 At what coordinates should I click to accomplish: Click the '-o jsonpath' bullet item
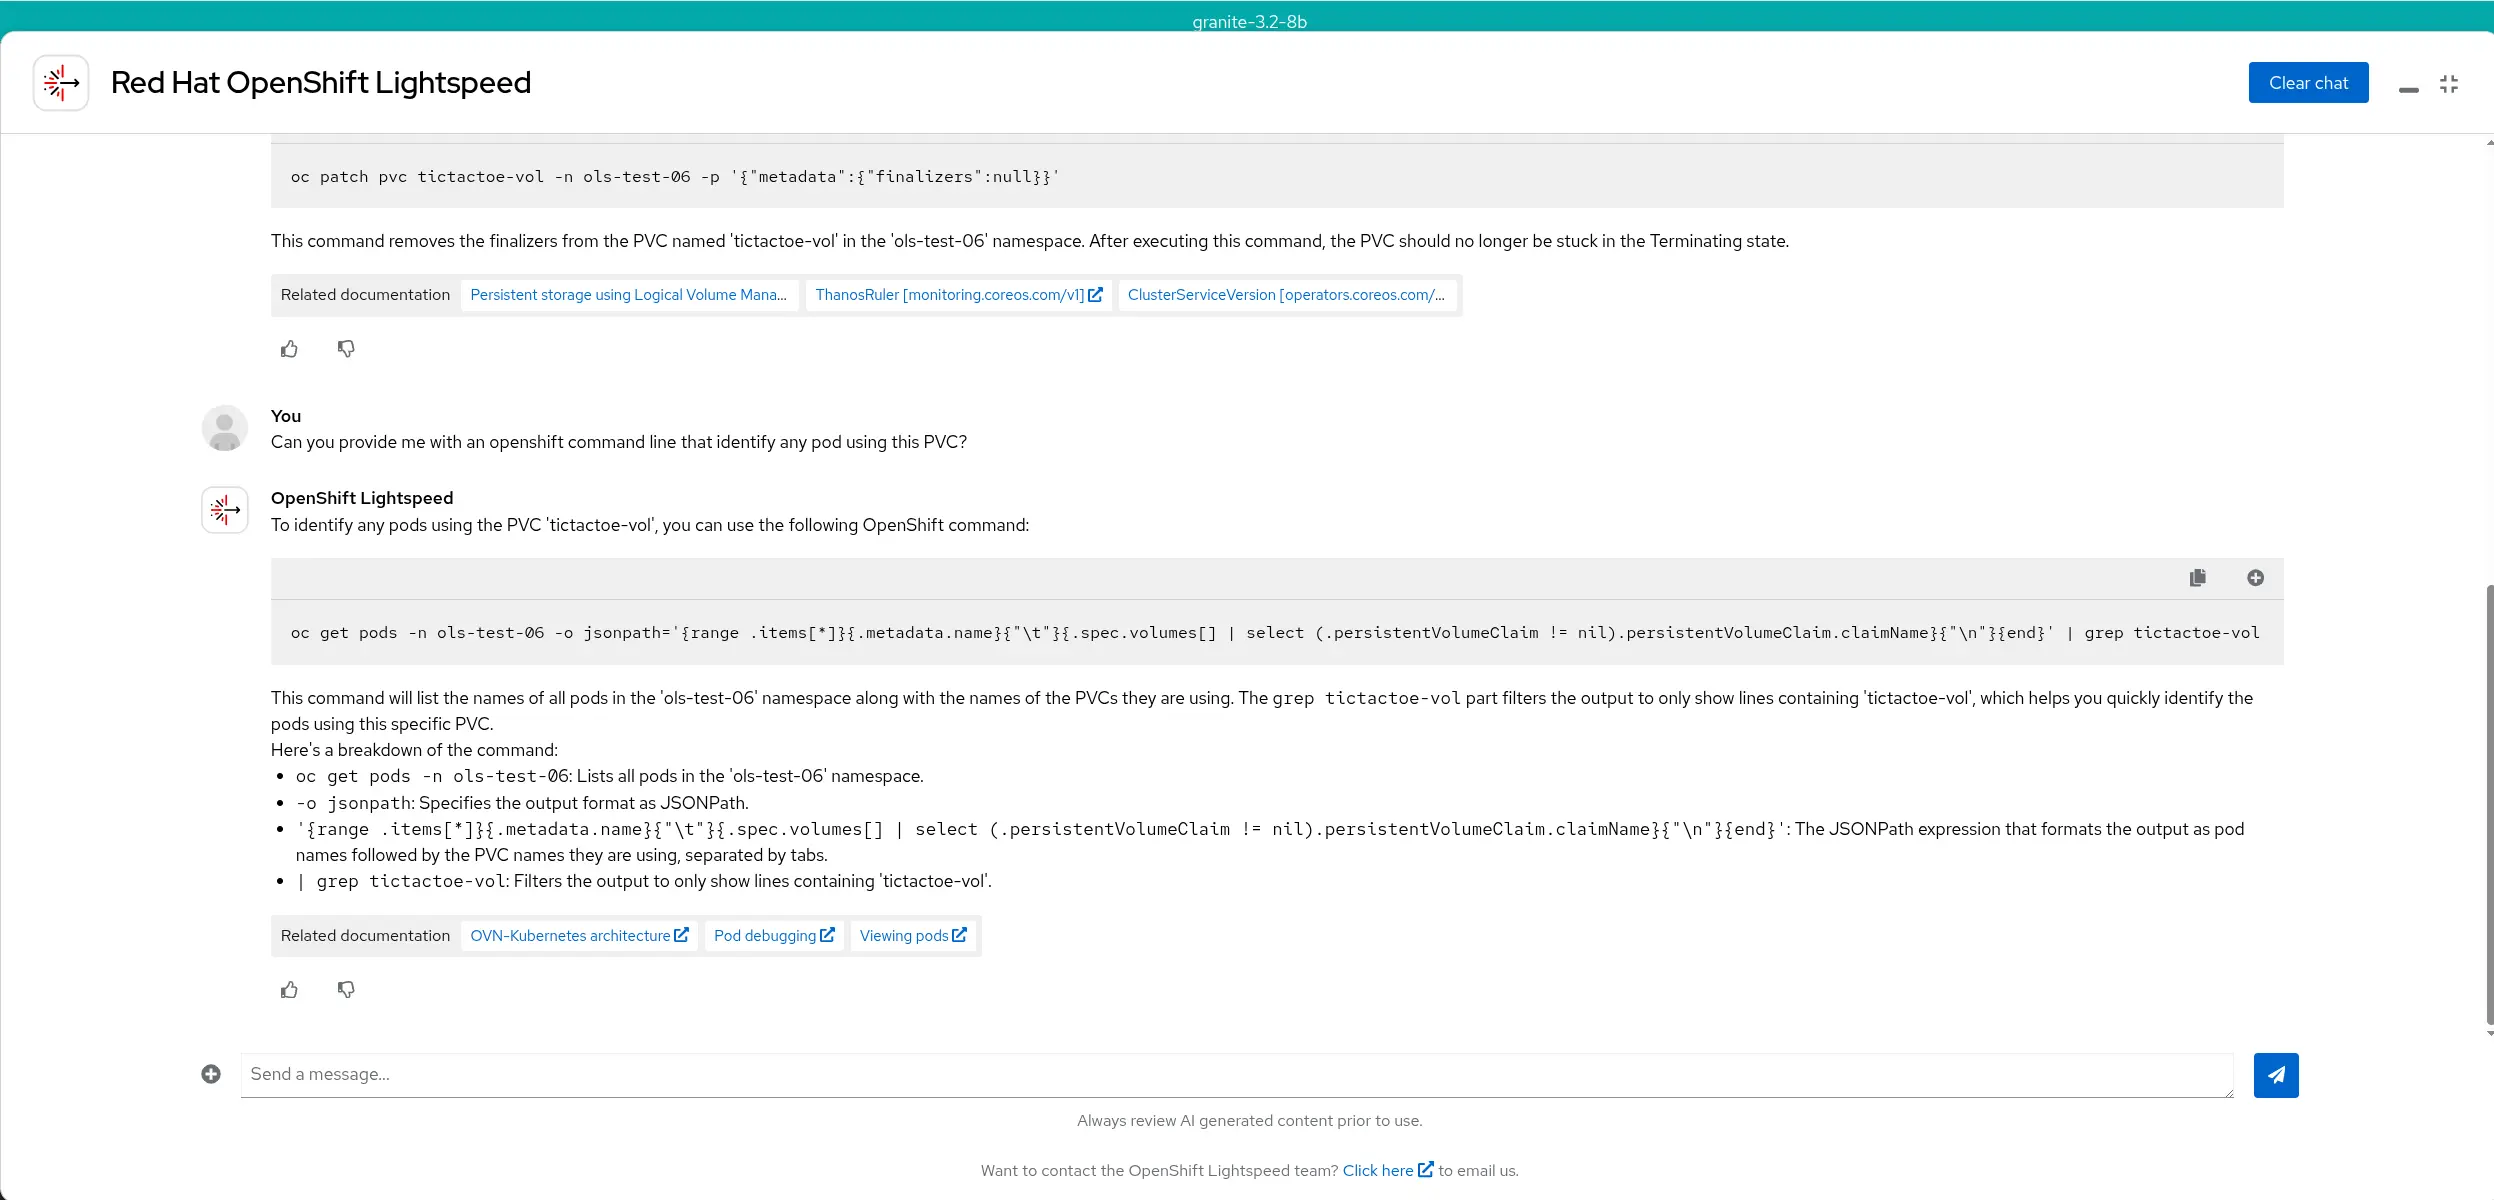[x=522, y=804]
